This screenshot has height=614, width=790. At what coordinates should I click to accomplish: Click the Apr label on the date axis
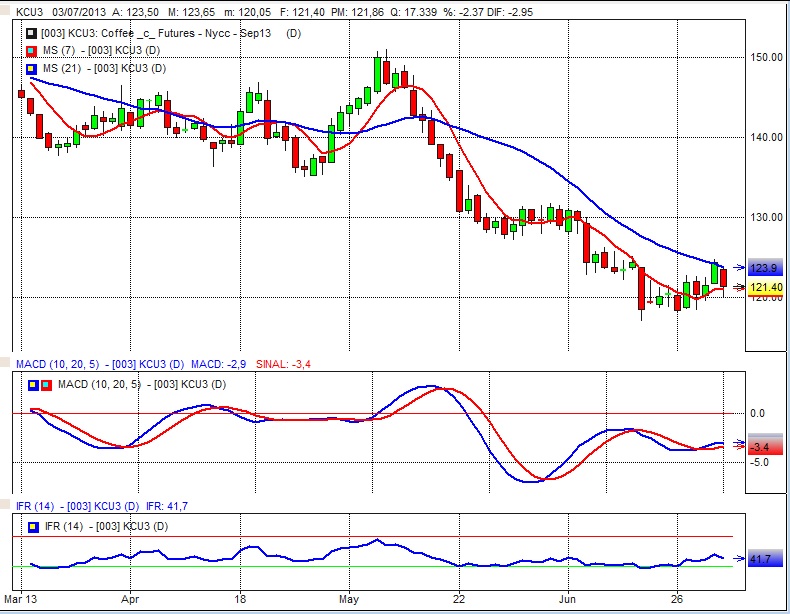click(x=129, y=601)
